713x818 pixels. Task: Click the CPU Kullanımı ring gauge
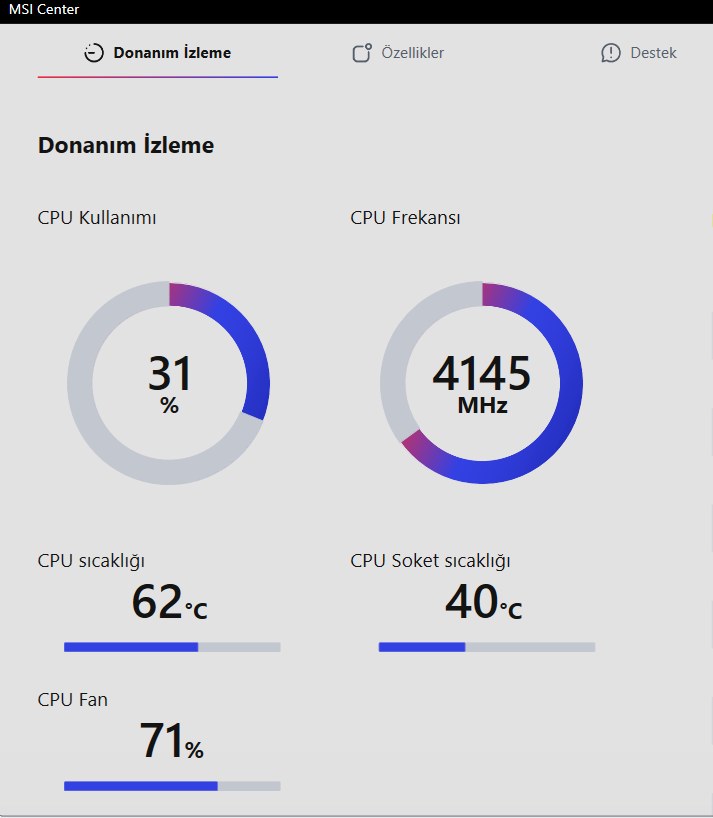click(x=168, y=383)
